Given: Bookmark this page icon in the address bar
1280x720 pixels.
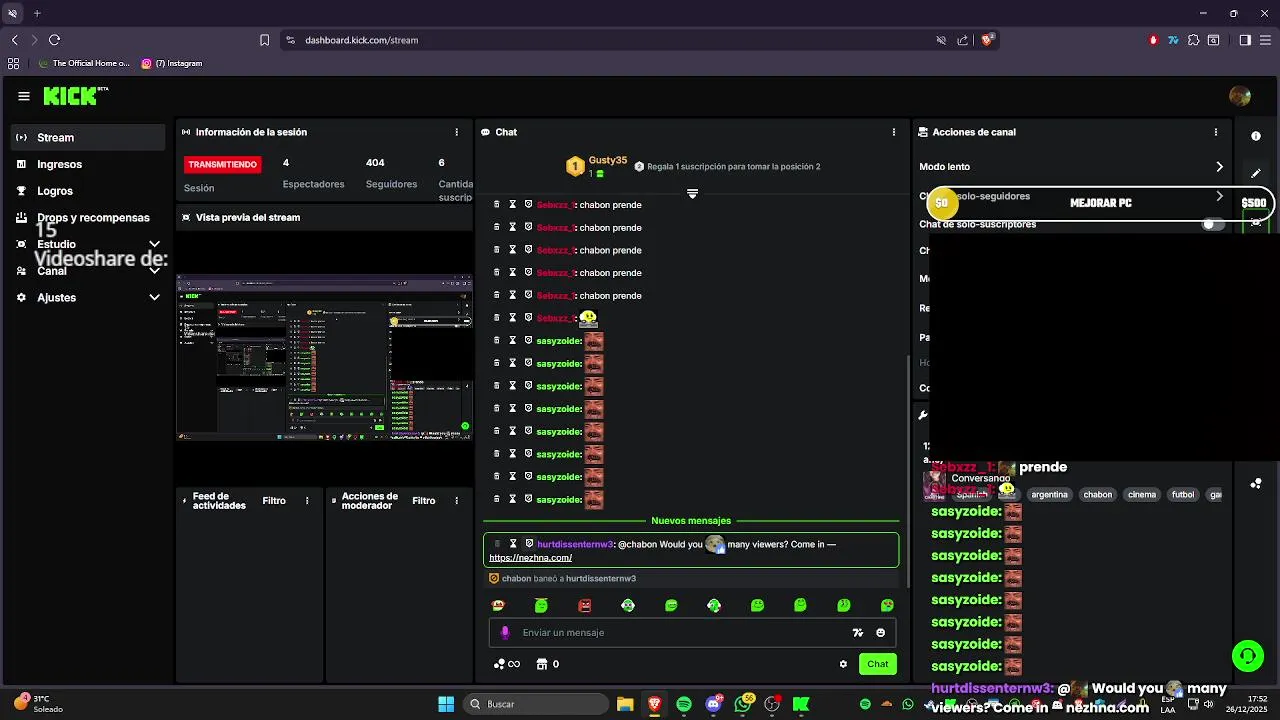Looking at the screenshot, I should [264, 40].
